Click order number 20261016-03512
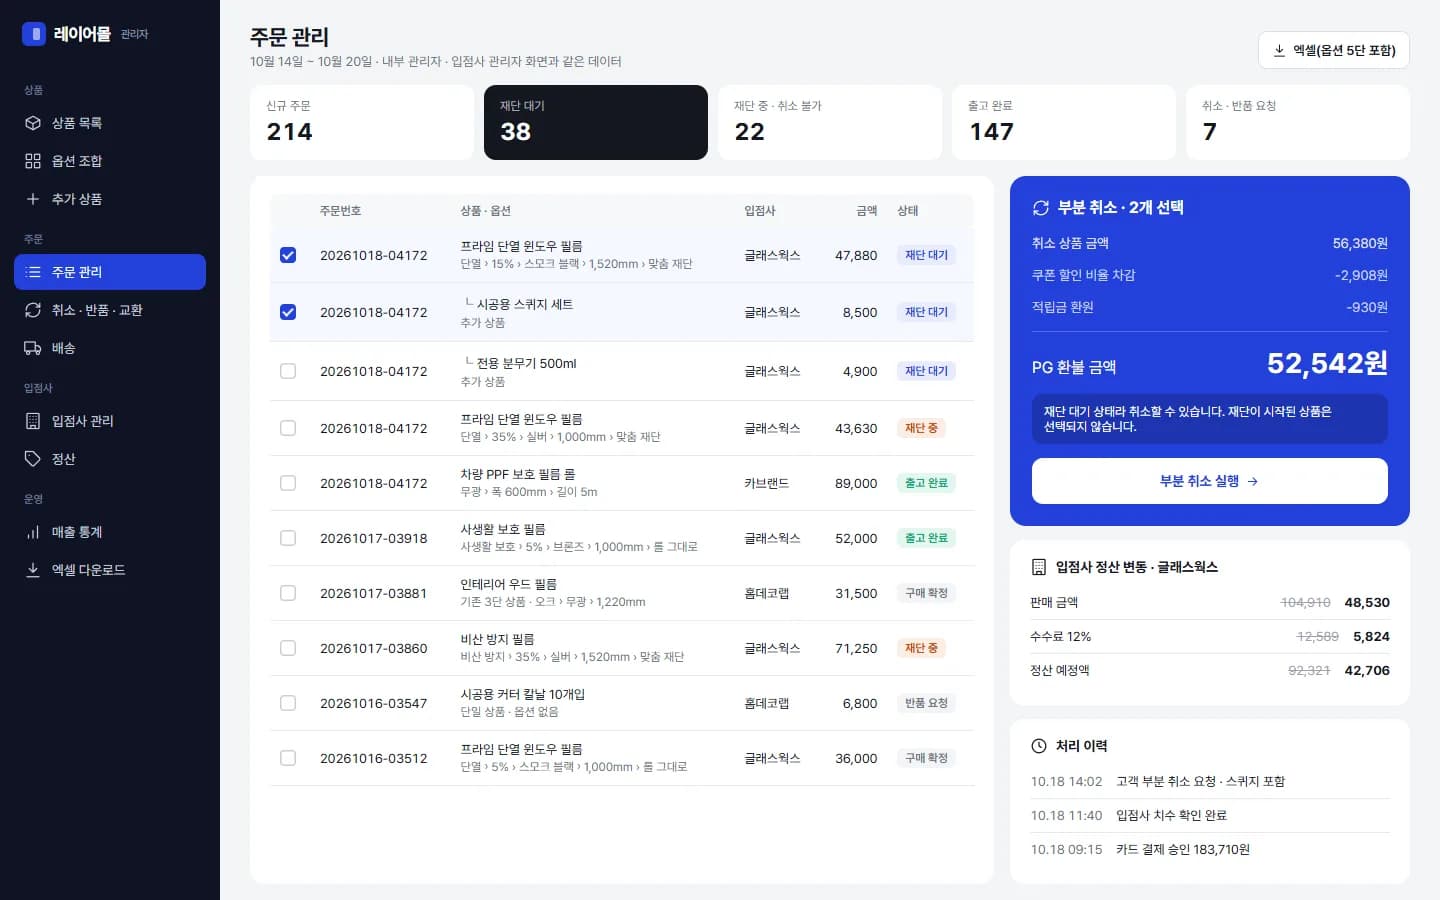The width and height of the screenshot is (1440, 900). pos(374,758)
